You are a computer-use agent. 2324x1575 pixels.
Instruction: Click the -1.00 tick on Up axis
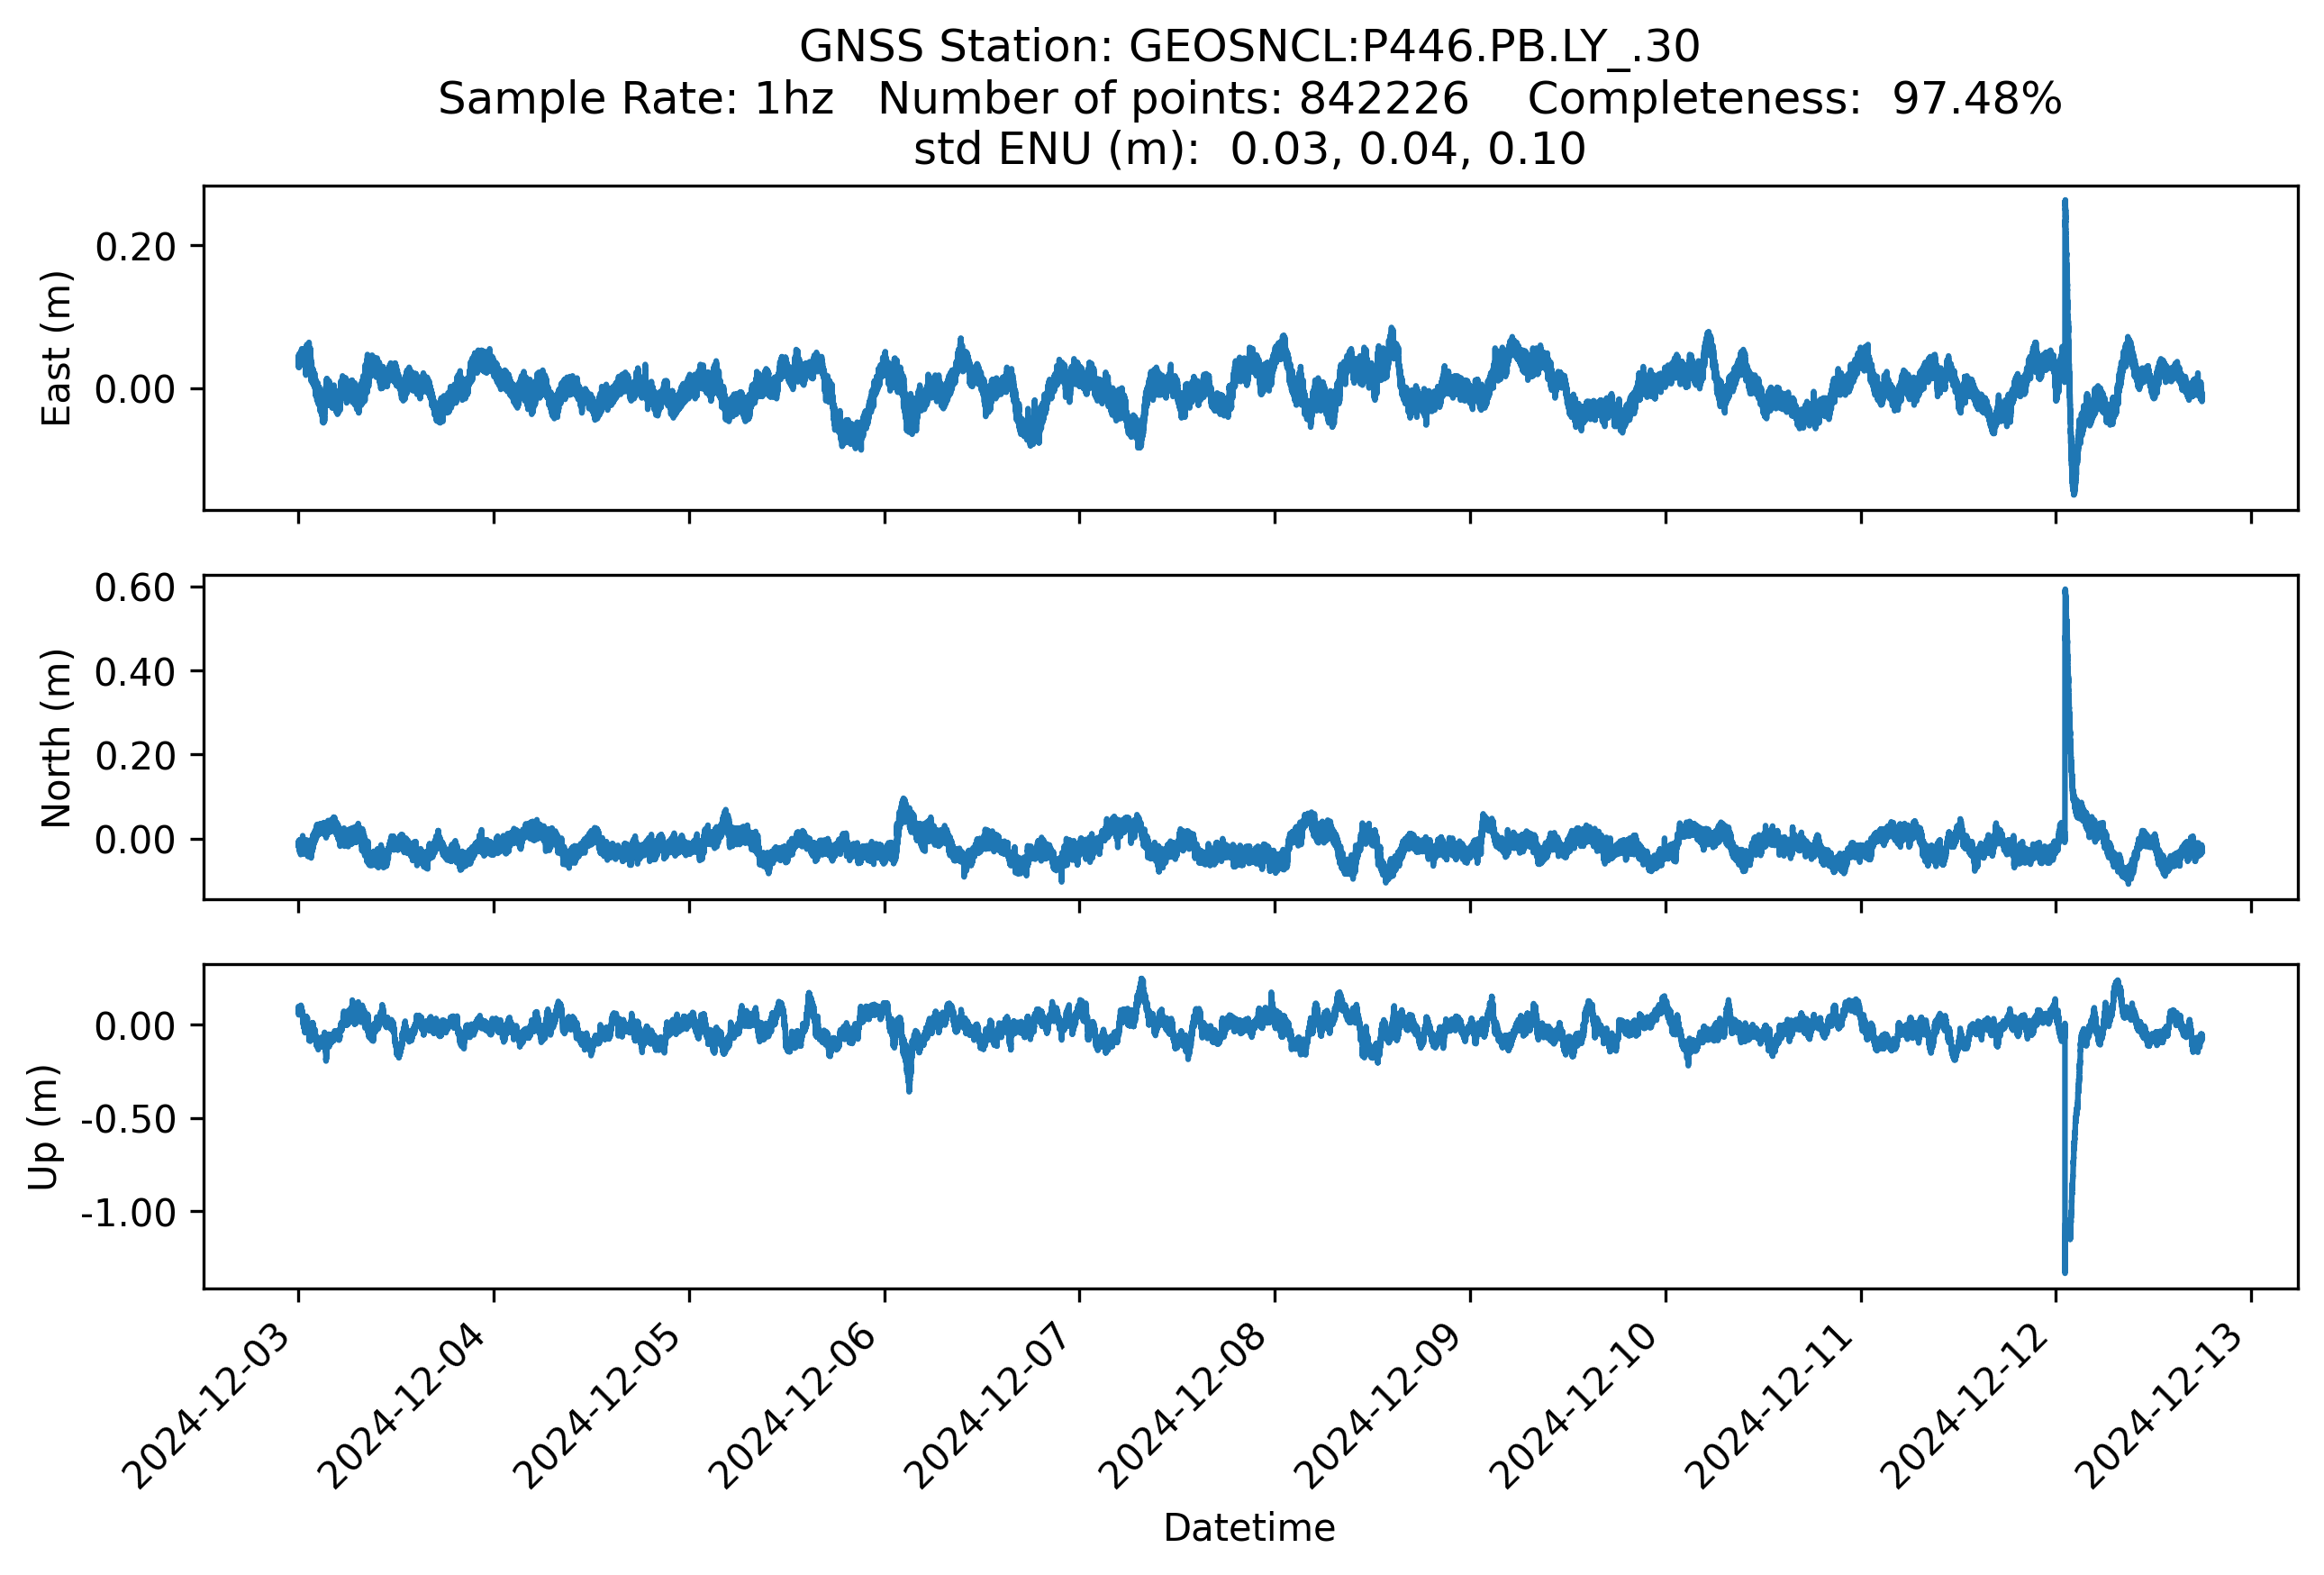[x=128, y=1213]
